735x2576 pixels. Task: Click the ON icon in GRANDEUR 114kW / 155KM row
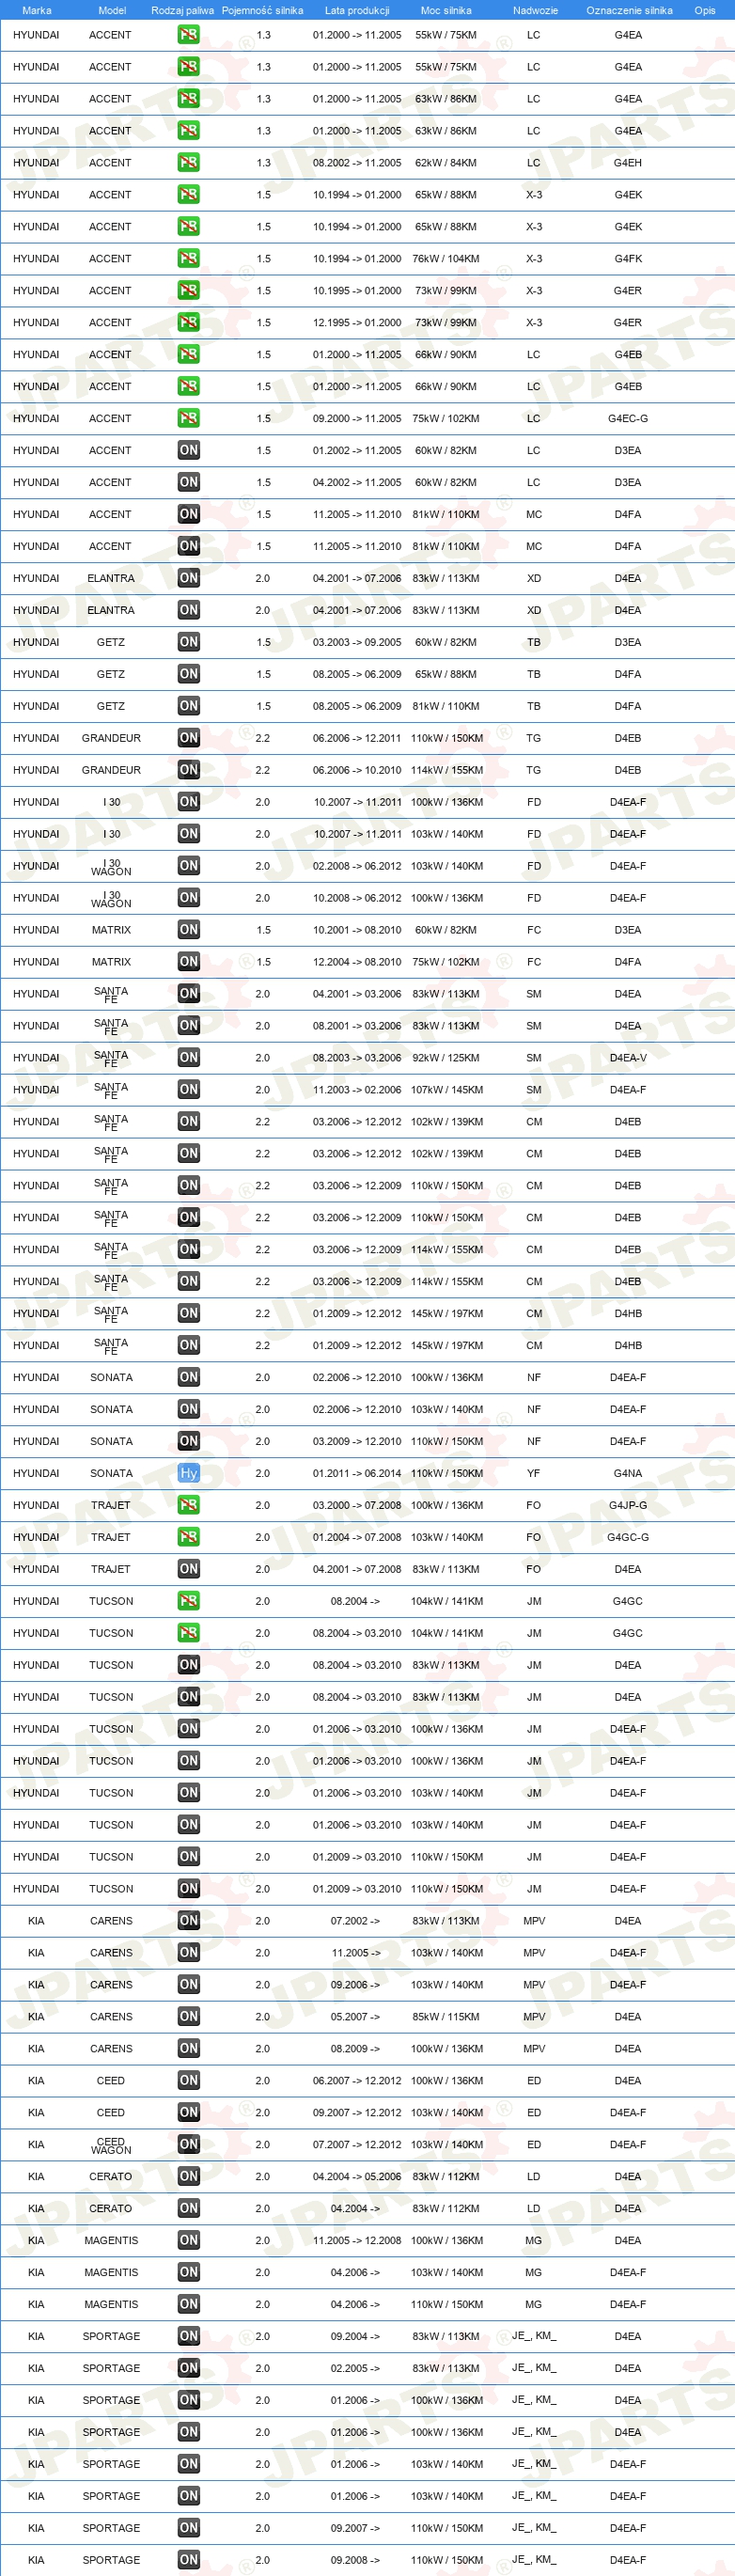188,770
